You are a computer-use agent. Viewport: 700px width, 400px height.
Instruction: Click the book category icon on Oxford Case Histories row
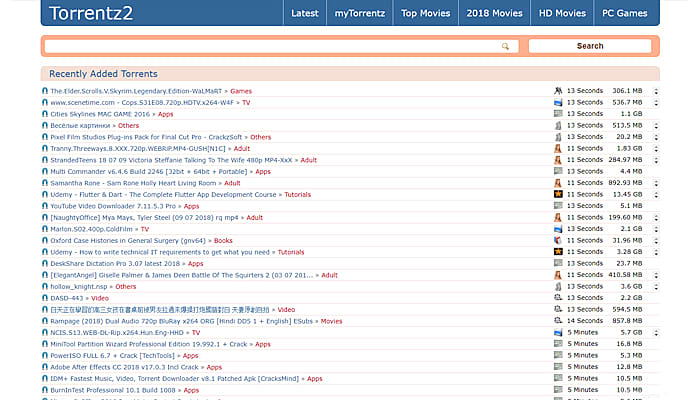[558, 240]
